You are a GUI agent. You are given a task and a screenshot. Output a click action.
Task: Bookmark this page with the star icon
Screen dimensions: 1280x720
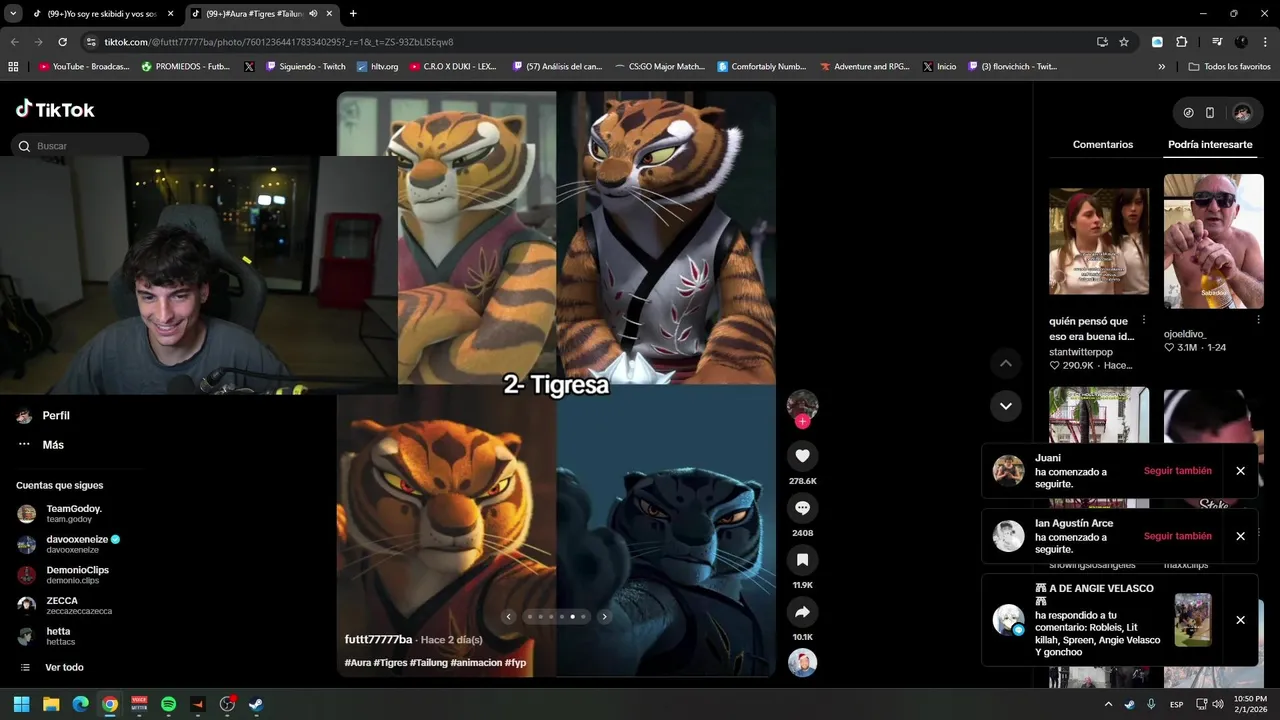(x=1124, y=42)
